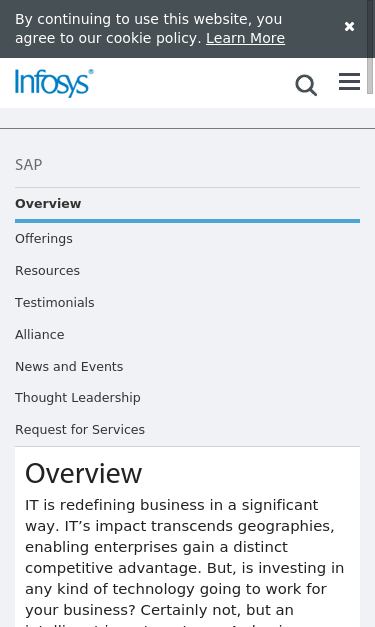
Task: Open the site search magnifier icon
Action: click(306, 85)
